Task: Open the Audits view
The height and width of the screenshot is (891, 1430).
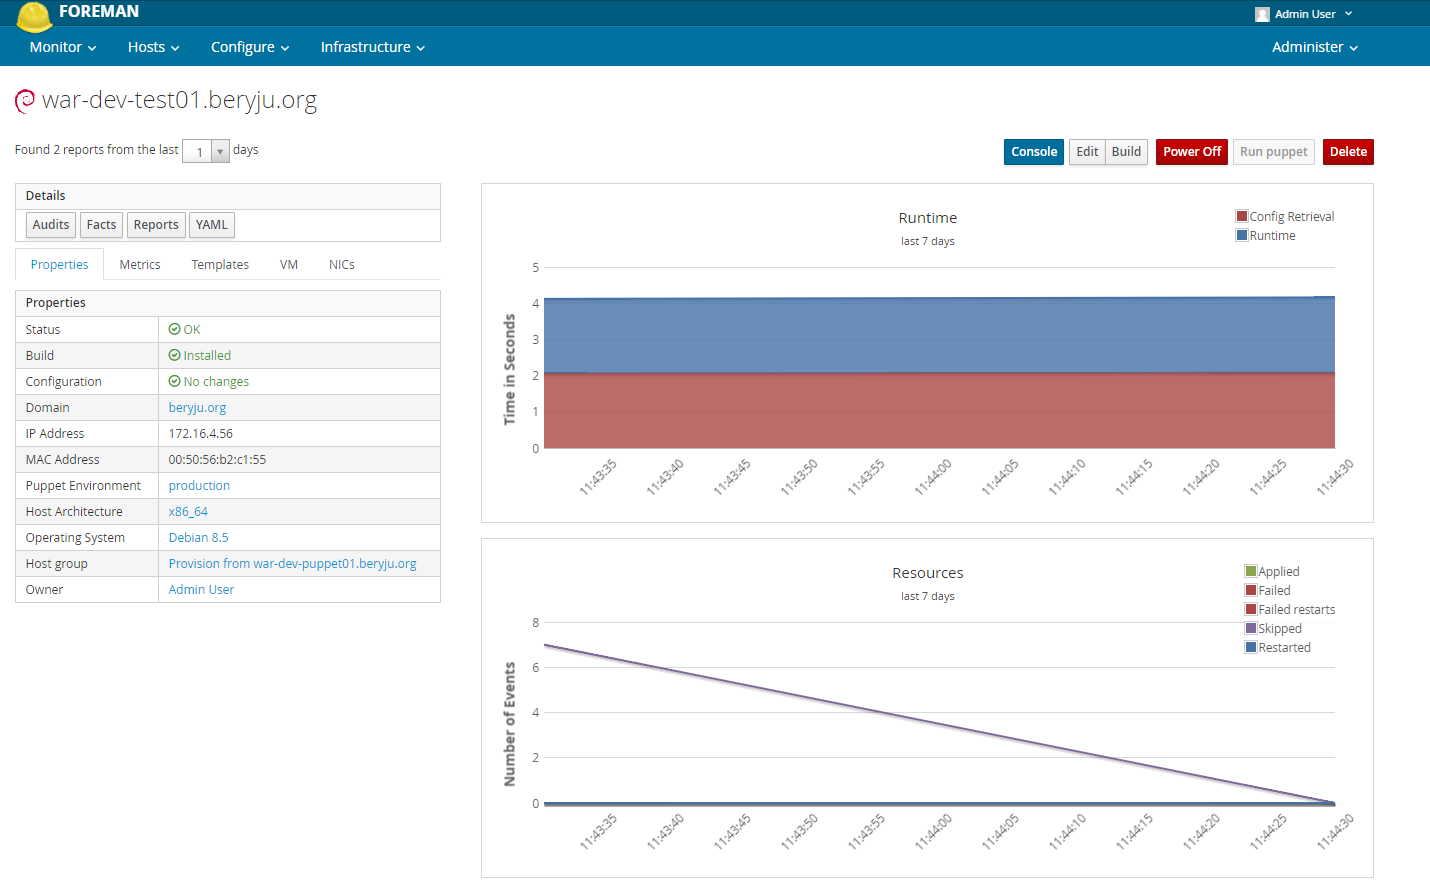Action: pos(51,225)
